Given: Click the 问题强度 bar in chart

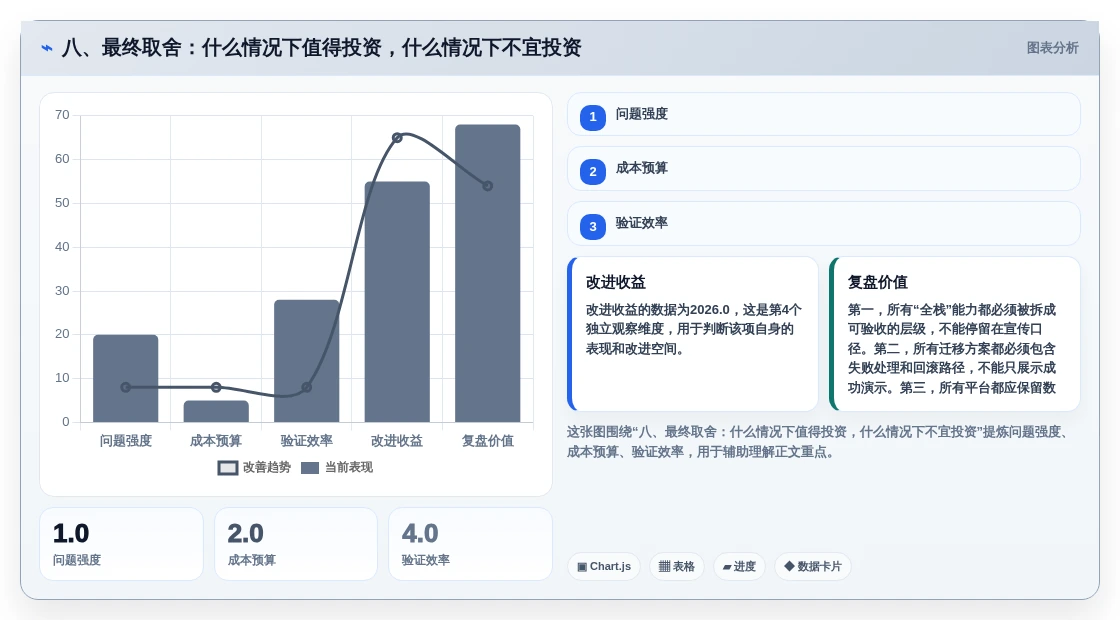Looking at the screenshot, I should pyautogui.click(x=126, y=379).
